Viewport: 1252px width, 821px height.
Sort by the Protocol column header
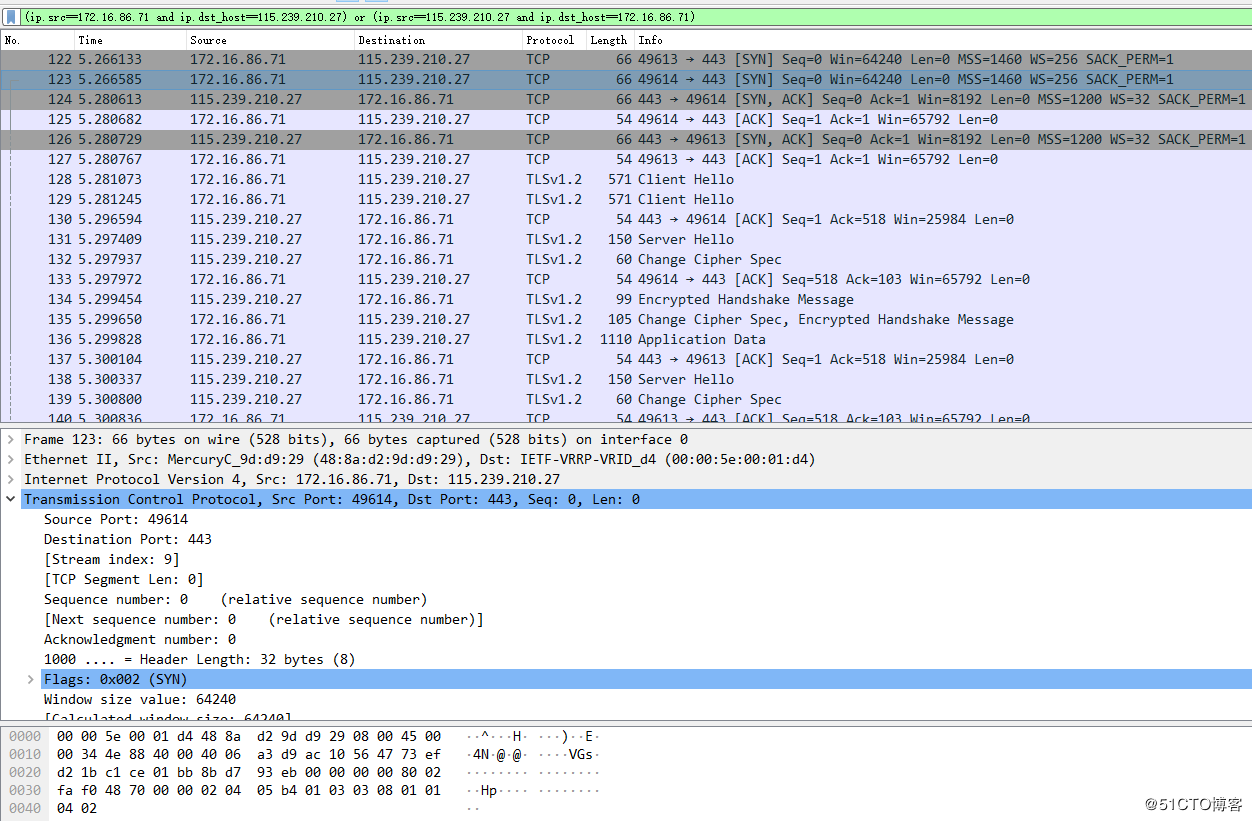(x=550, y=40)
